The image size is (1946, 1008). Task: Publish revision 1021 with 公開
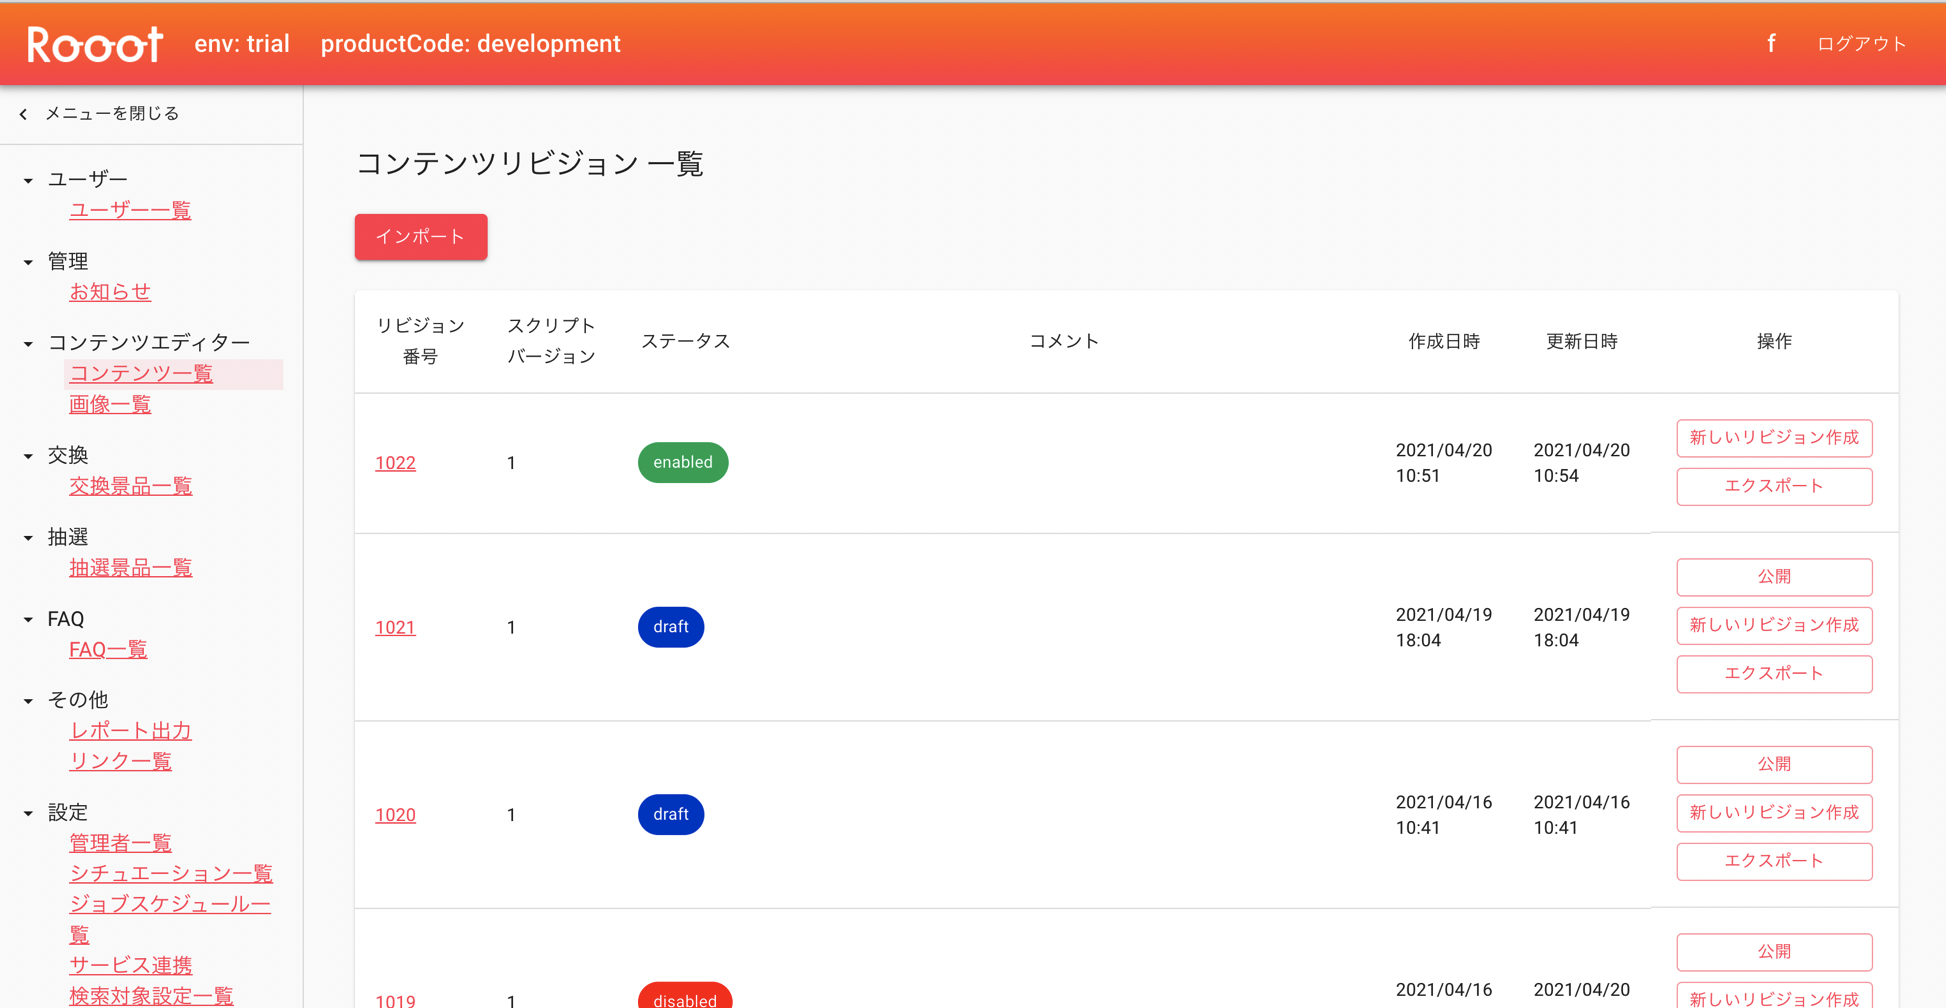(x=1773, y=577)
